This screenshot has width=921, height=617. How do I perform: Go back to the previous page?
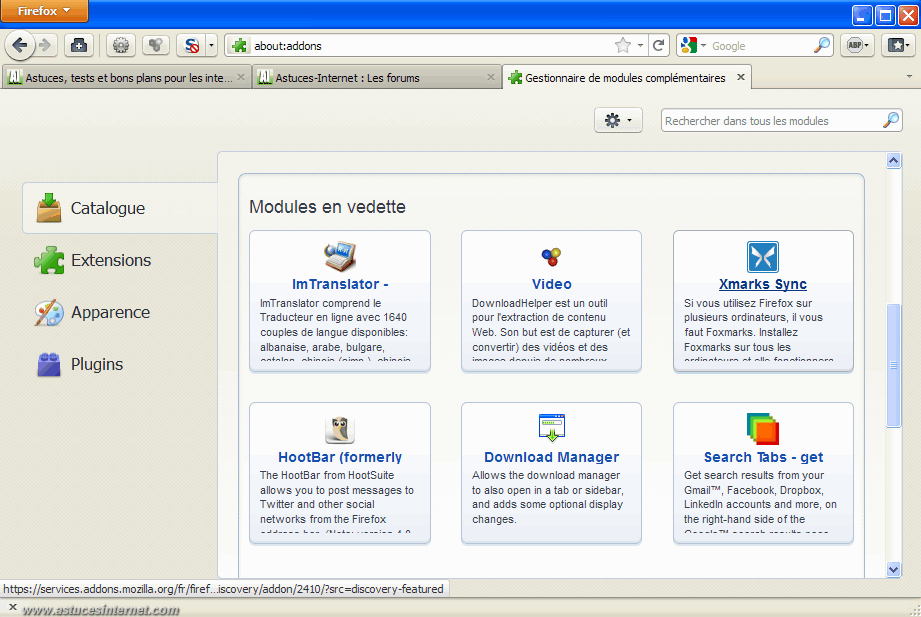pyautogui.click(x=20, y=45)
